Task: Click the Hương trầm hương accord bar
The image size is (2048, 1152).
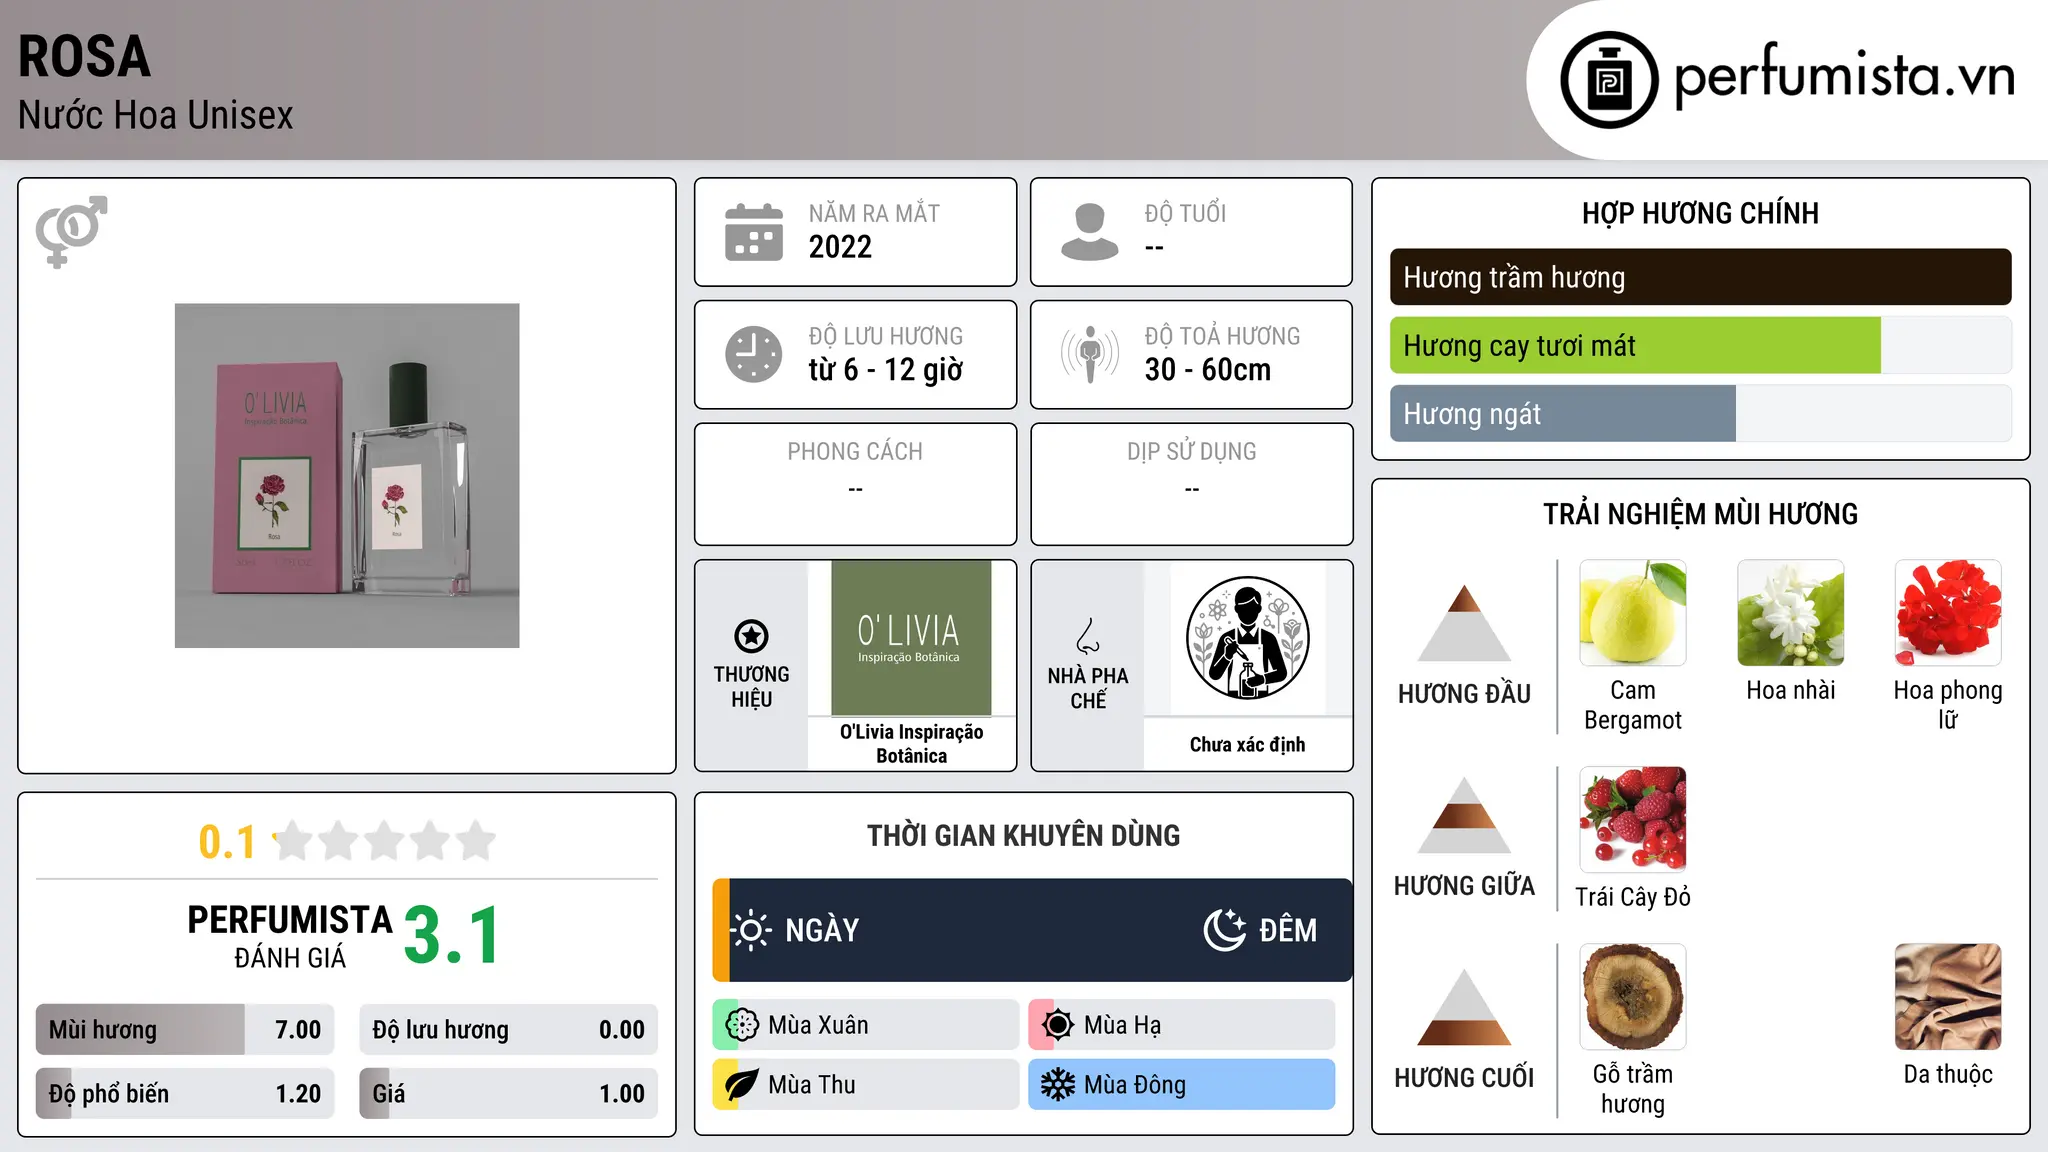Action: [x=1701, y=277]
